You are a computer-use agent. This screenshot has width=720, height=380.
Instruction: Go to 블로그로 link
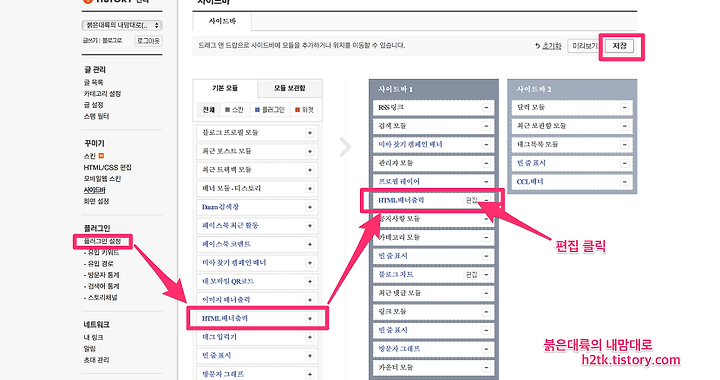pyautogui.click(x=112, y=41)
